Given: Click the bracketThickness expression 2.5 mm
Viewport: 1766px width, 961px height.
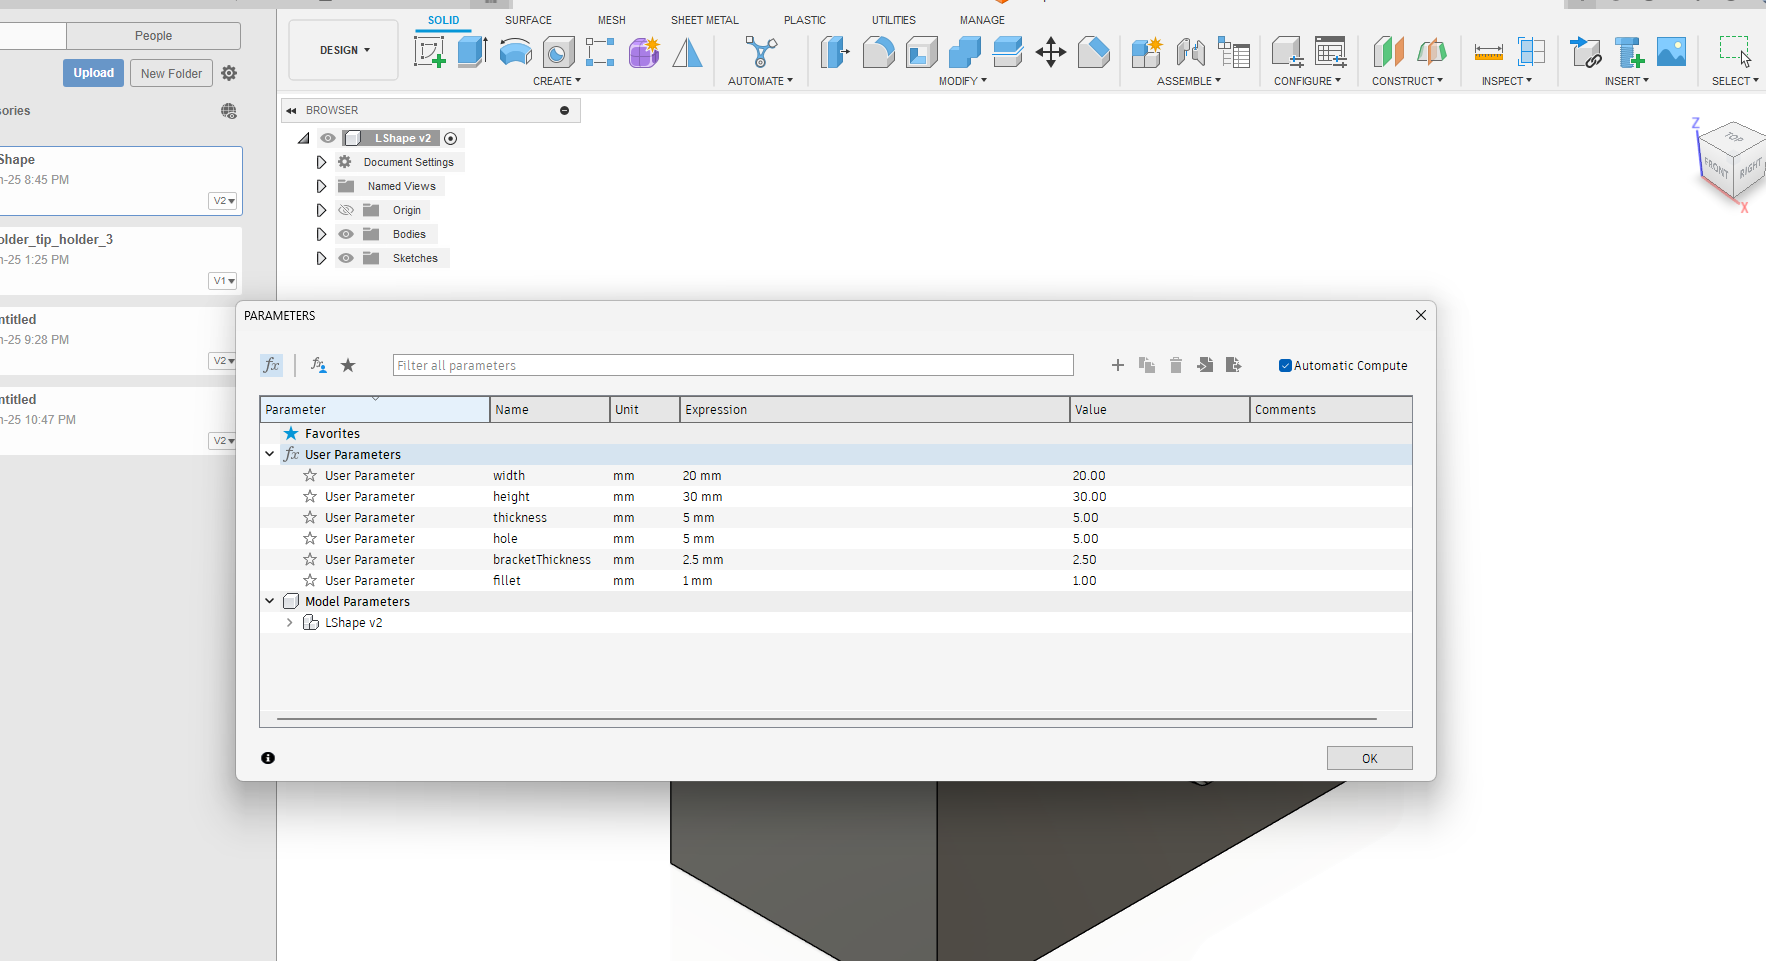Looking at the screenshot, I should (703, 560).
